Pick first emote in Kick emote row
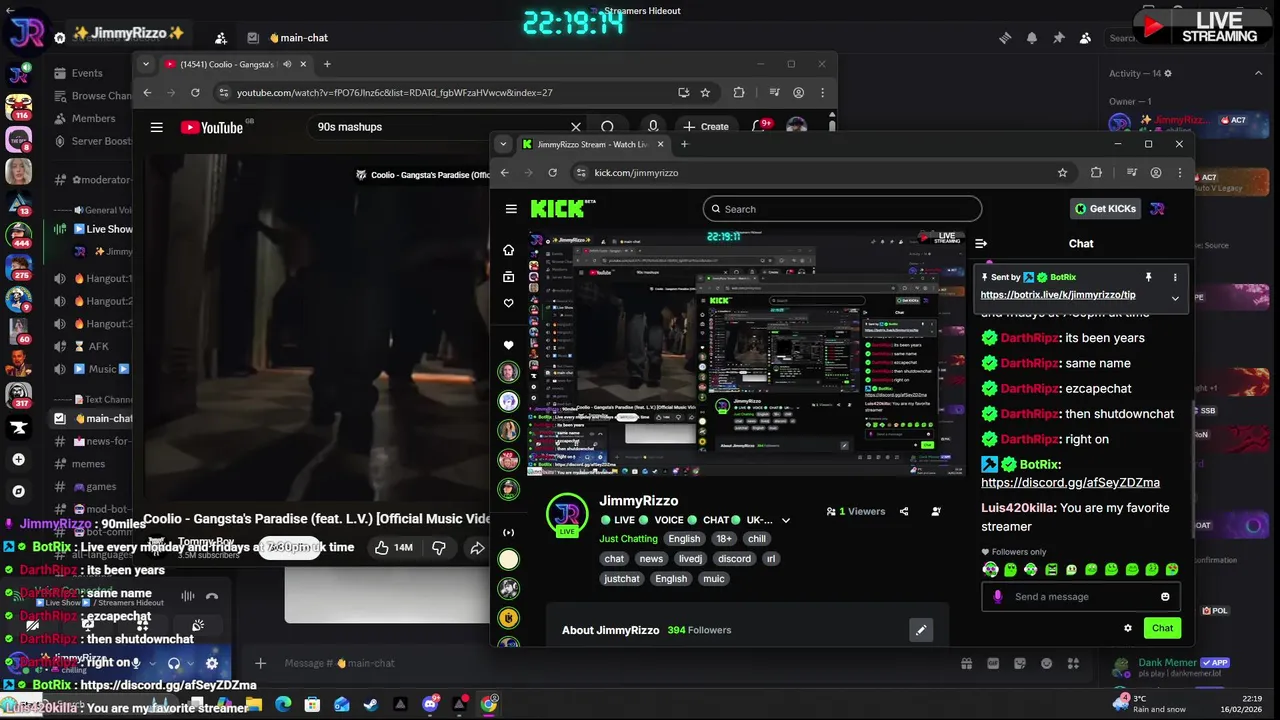 pos(990,570)
